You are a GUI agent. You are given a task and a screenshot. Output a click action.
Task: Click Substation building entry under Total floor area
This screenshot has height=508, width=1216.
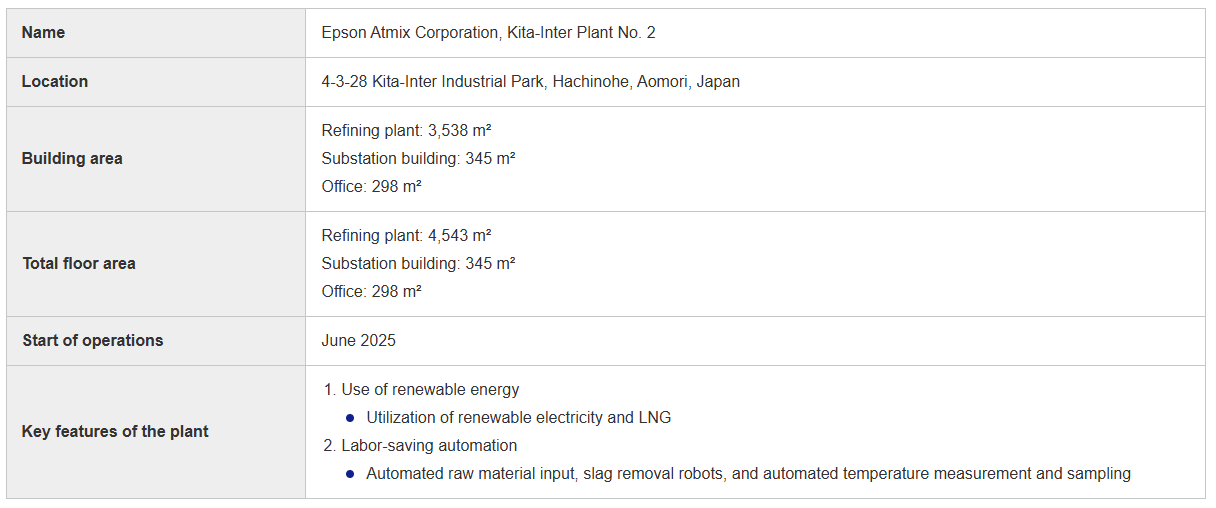point(418,264)
